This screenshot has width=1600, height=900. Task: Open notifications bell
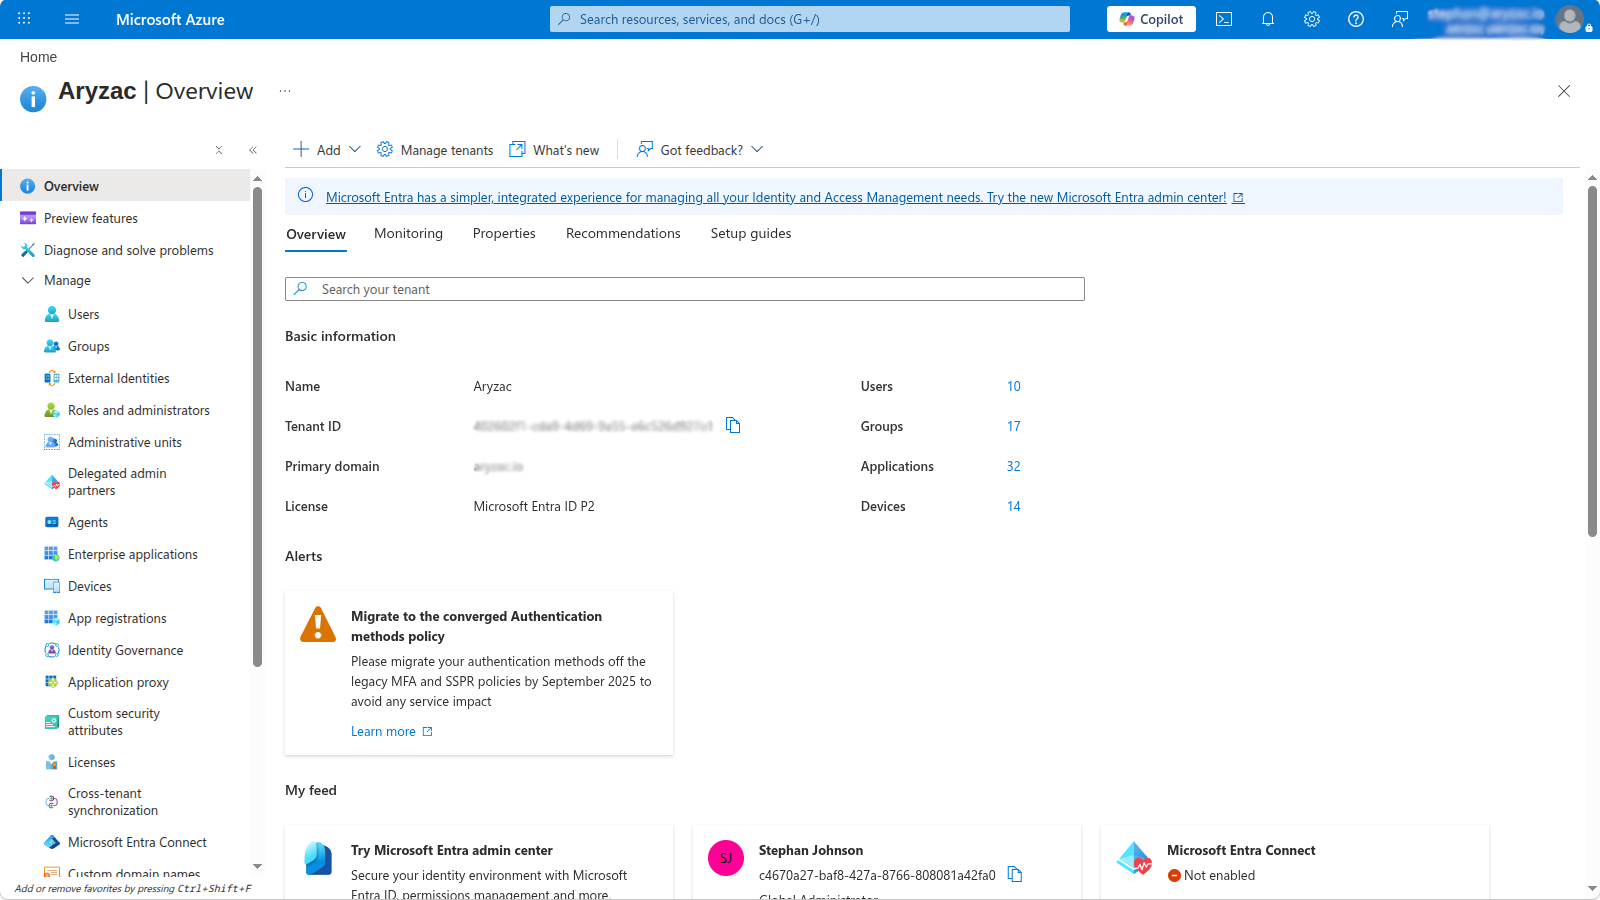pyautogui.click(x=1268, y=19)
